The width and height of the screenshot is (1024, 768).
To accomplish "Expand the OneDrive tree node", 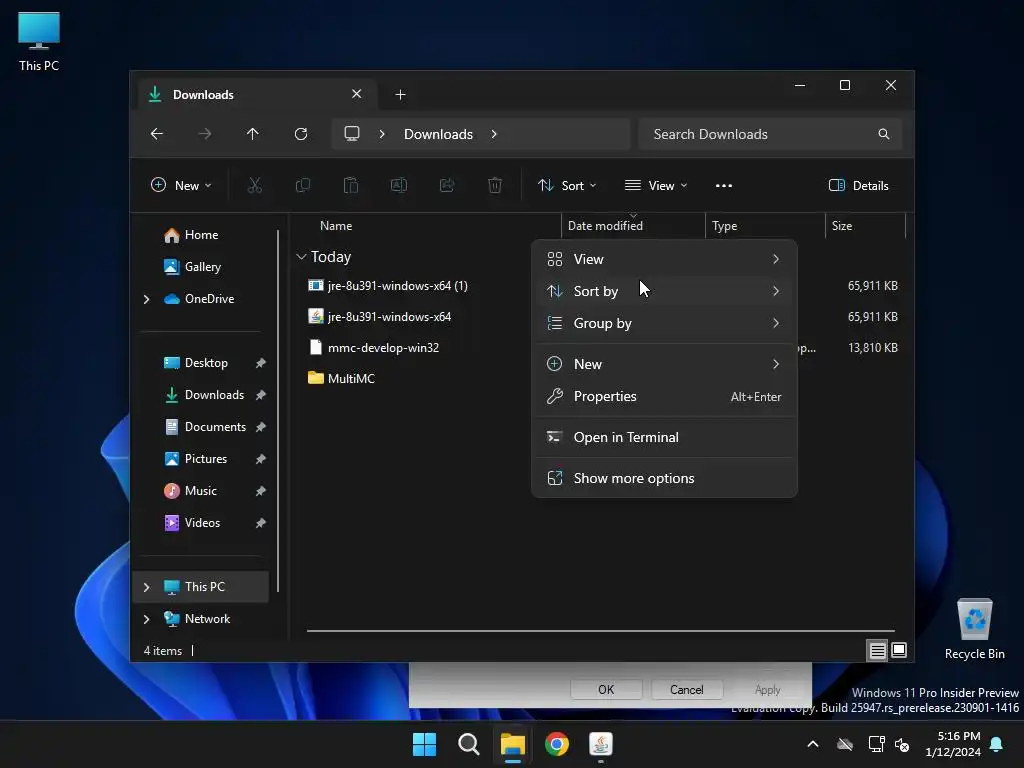I will click(146, 299).
